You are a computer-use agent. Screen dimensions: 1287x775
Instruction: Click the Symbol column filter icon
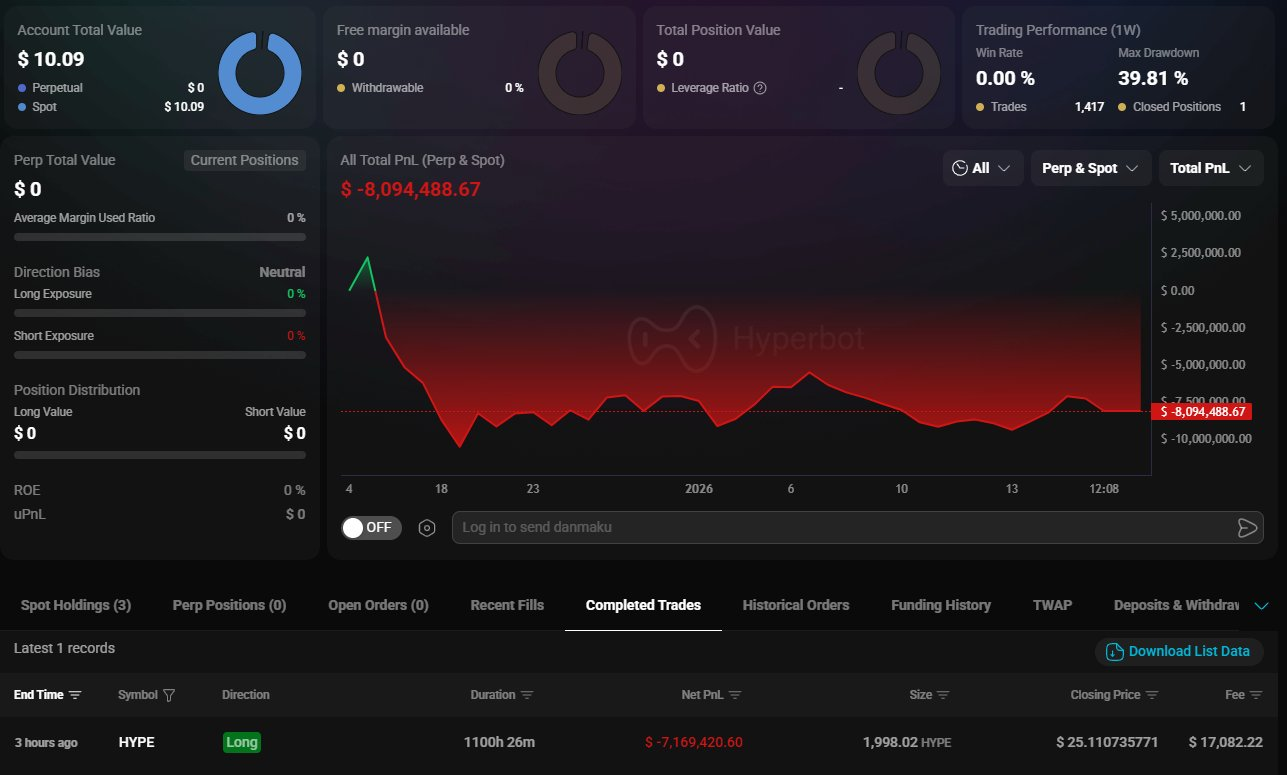point(169,695)
